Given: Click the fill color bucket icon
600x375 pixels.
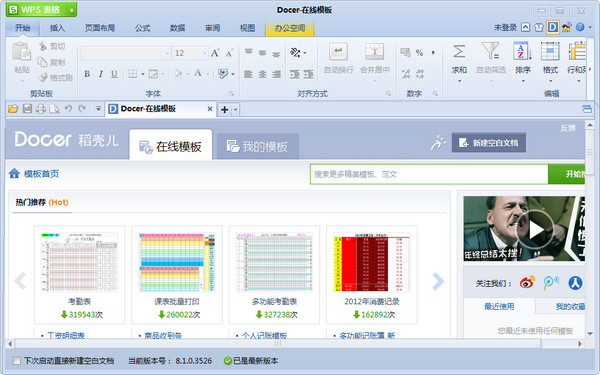Looking at the screenshot, I should [178, 73].
